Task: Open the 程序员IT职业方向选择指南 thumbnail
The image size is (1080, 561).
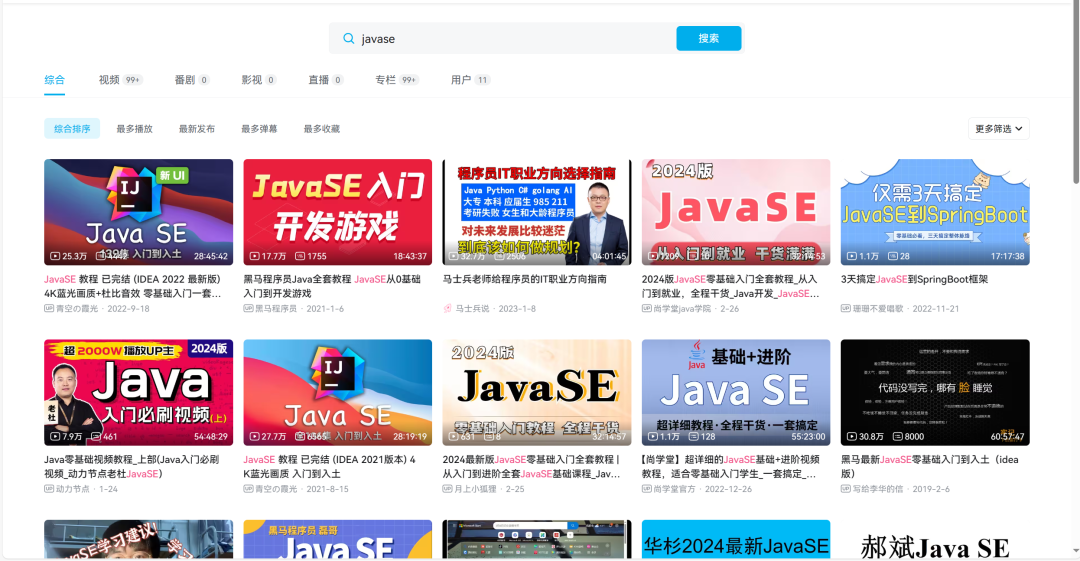Action: point(537,212)
